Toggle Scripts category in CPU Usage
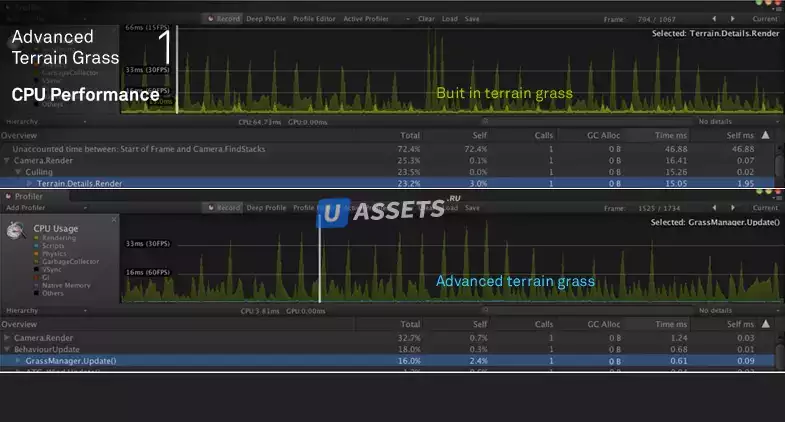Screen dimensions: 785x422 pyautogui.click(x=49, y=246)
